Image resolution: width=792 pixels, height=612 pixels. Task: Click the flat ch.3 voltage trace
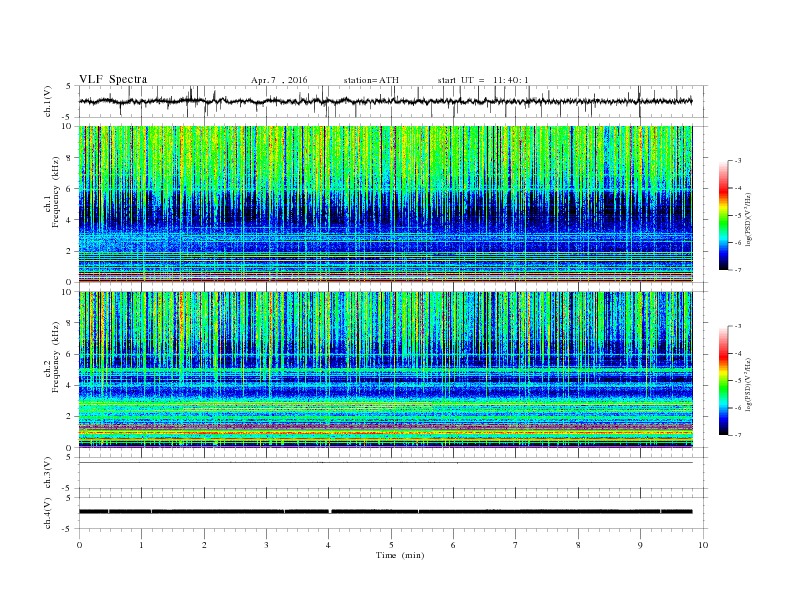pos(385,463)
